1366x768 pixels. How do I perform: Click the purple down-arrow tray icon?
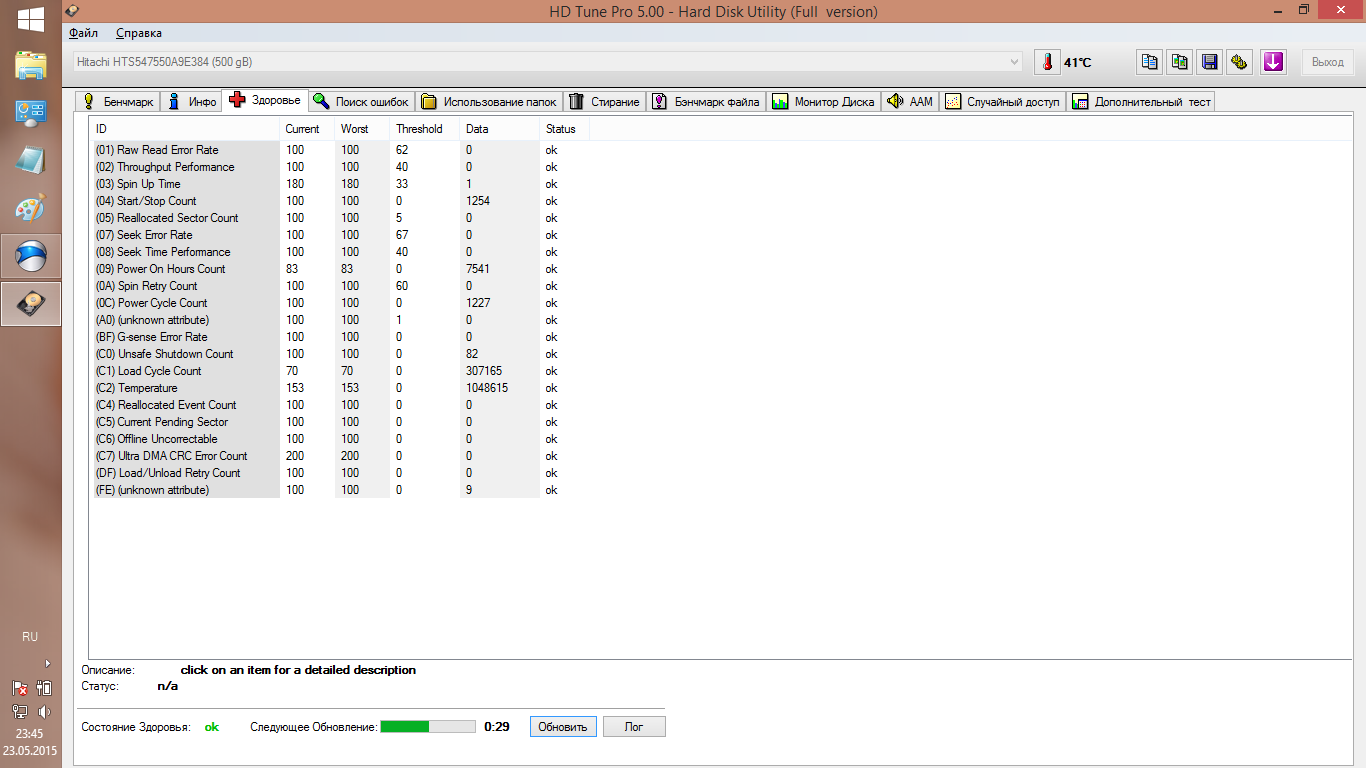click(1273, 62)
